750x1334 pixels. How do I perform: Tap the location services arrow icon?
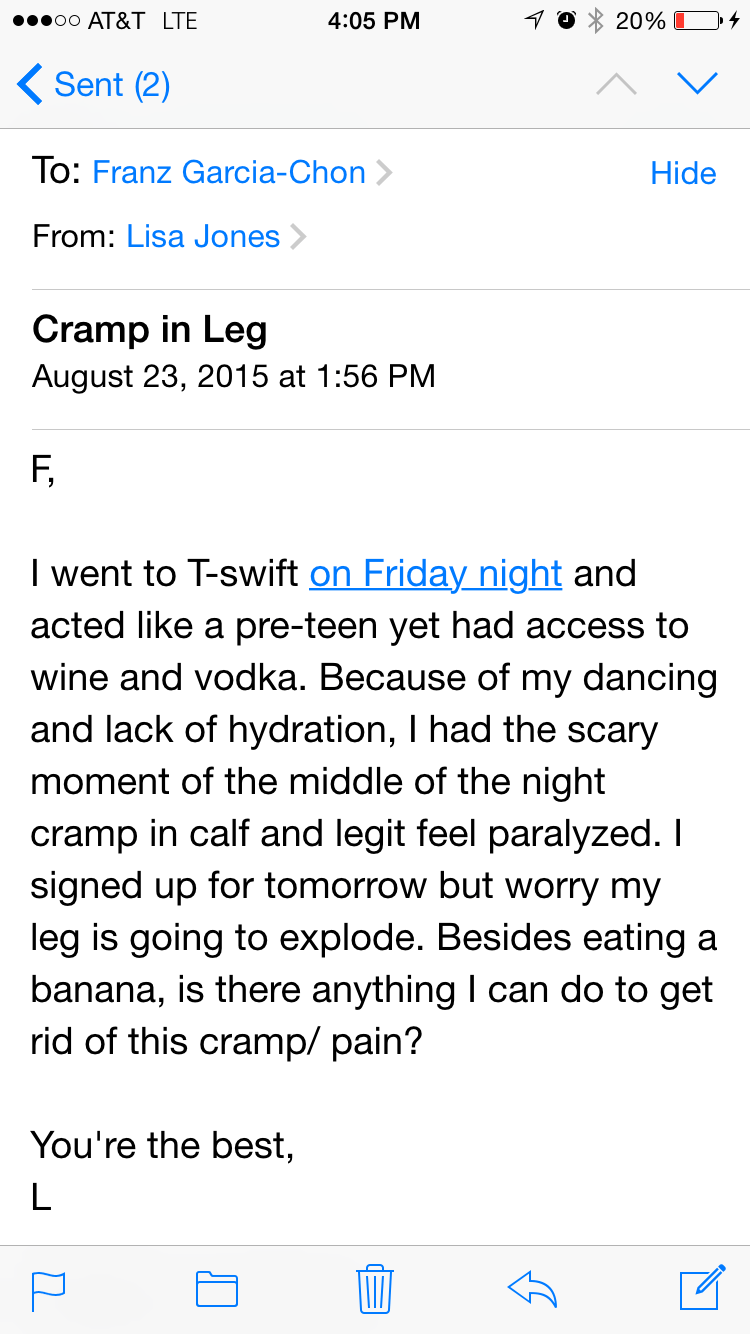coord(534,21)
